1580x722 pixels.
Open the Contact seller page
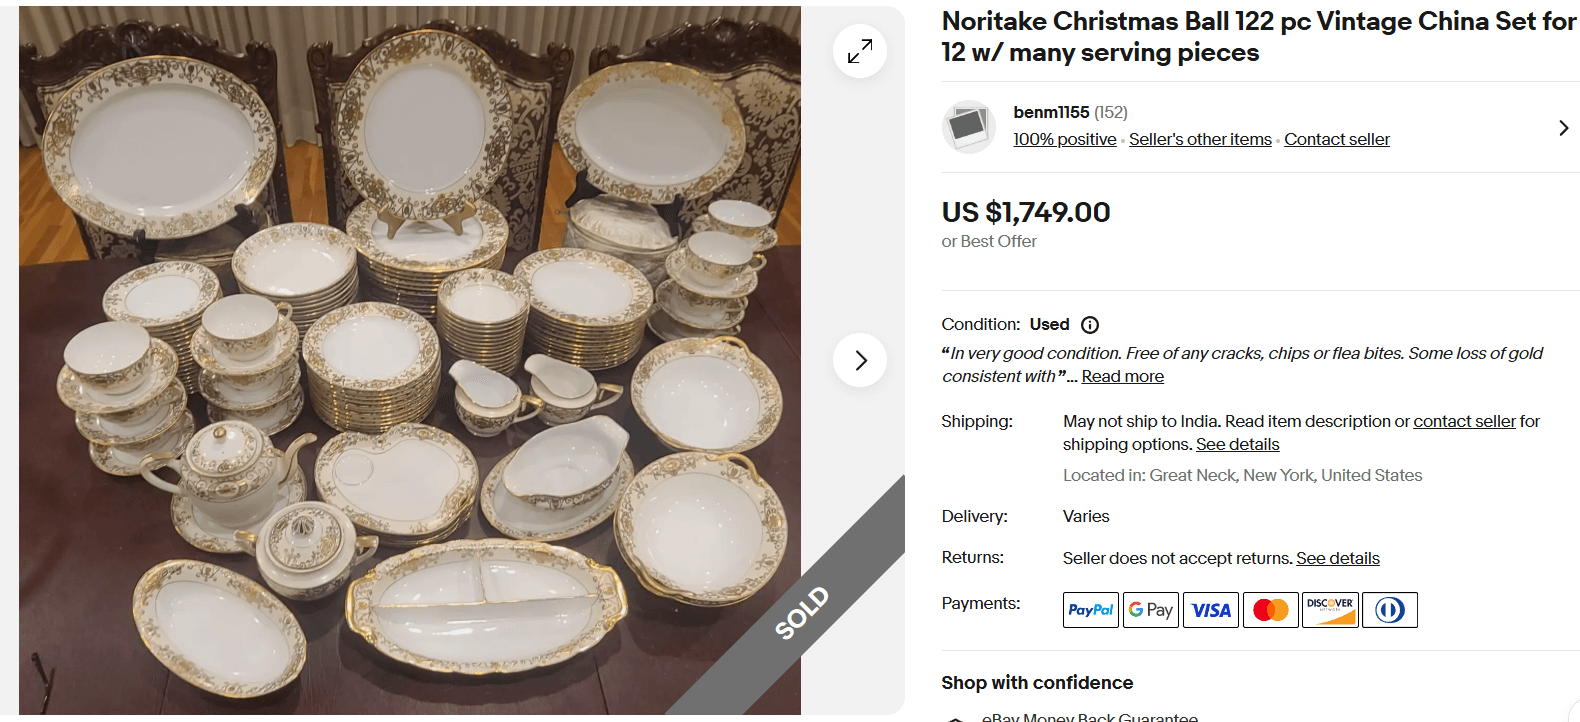[x=1336, y=139]
